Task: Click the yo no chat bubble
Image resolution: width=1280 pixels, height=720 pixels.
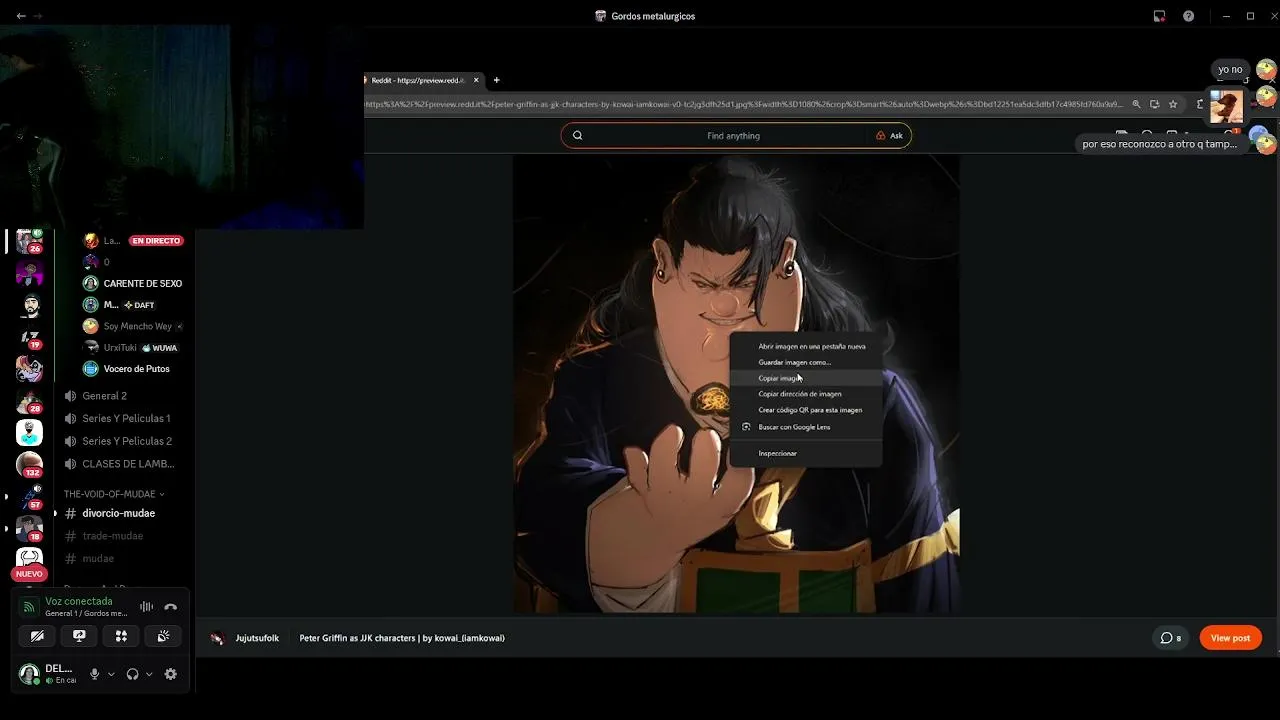Action: click(1230, 70)
